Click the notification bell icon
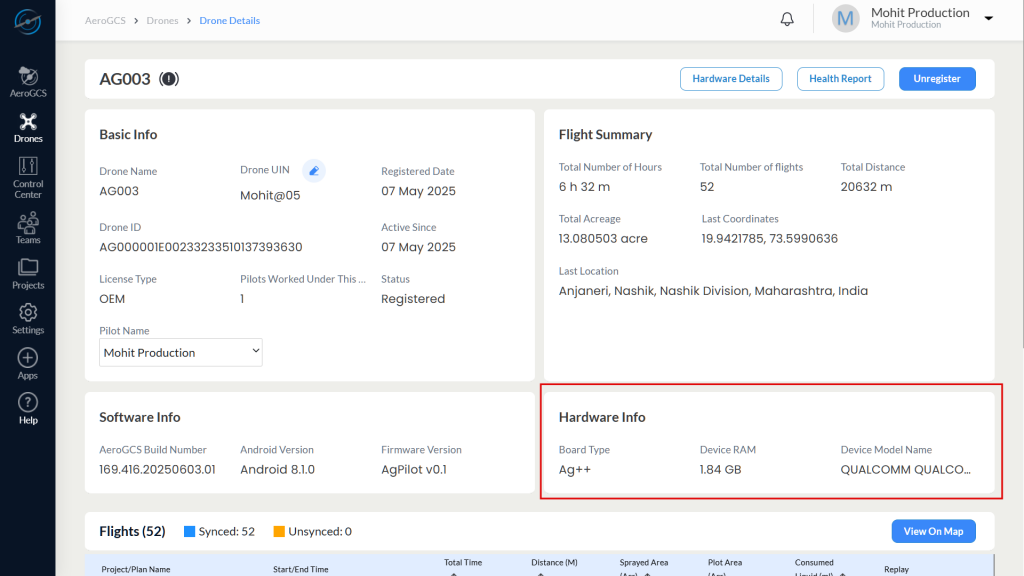 click(x=787, y=19)
